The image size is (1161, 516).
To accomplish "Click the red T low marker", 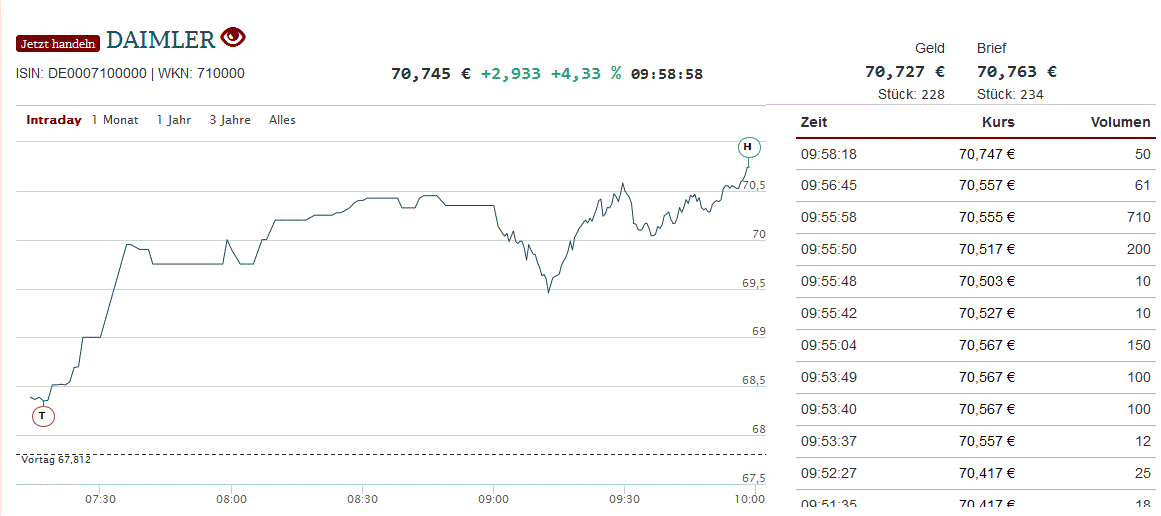I will point(43,416).
